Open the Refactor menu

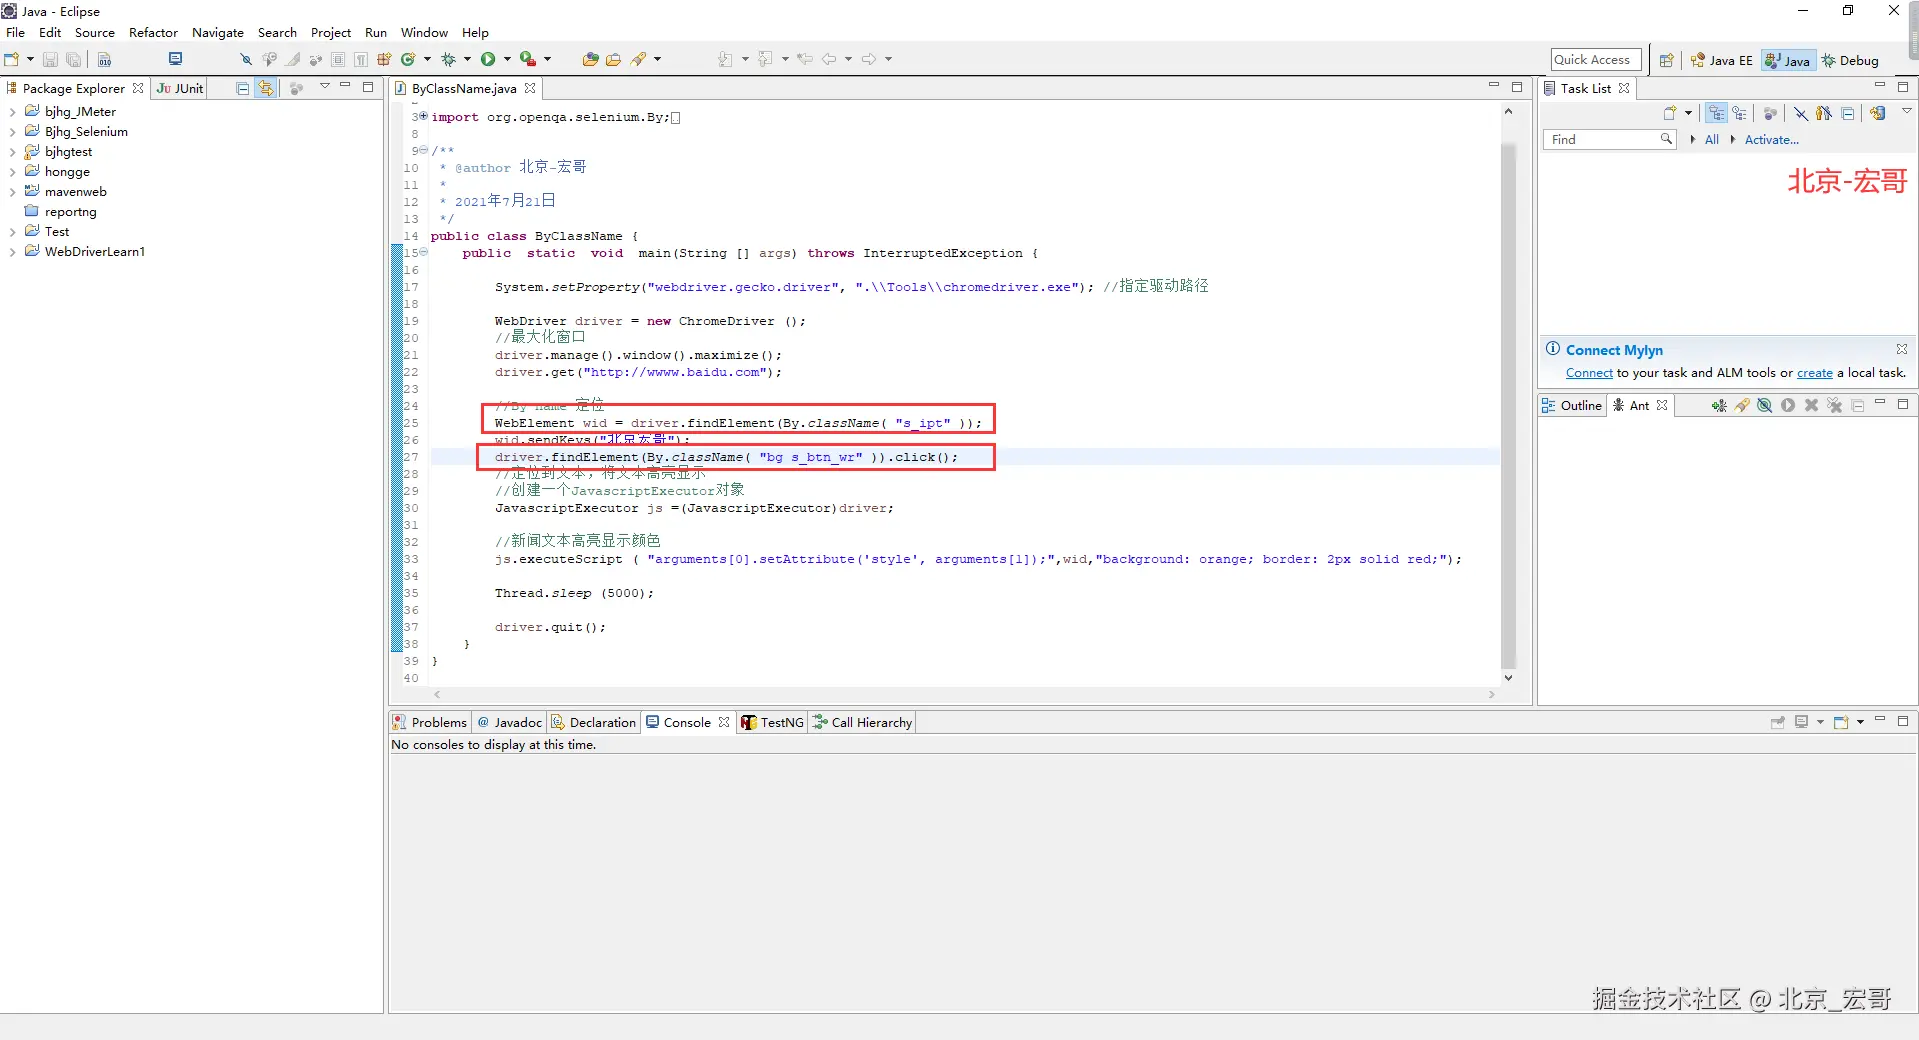153,32
